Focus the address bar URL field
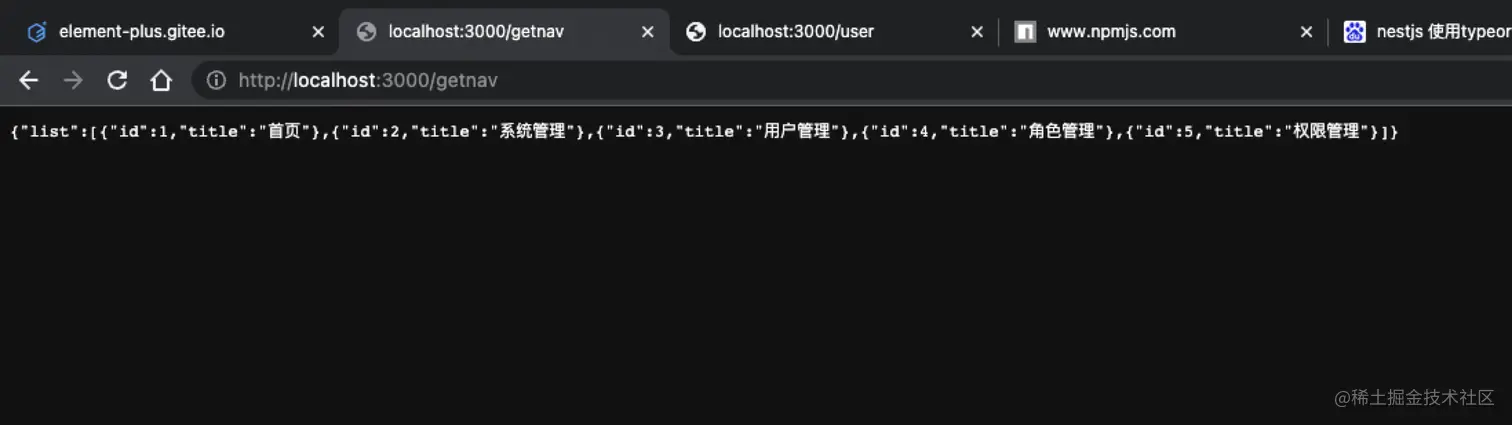The height and width of the screenshot is (425, 1512). (850, 81)
